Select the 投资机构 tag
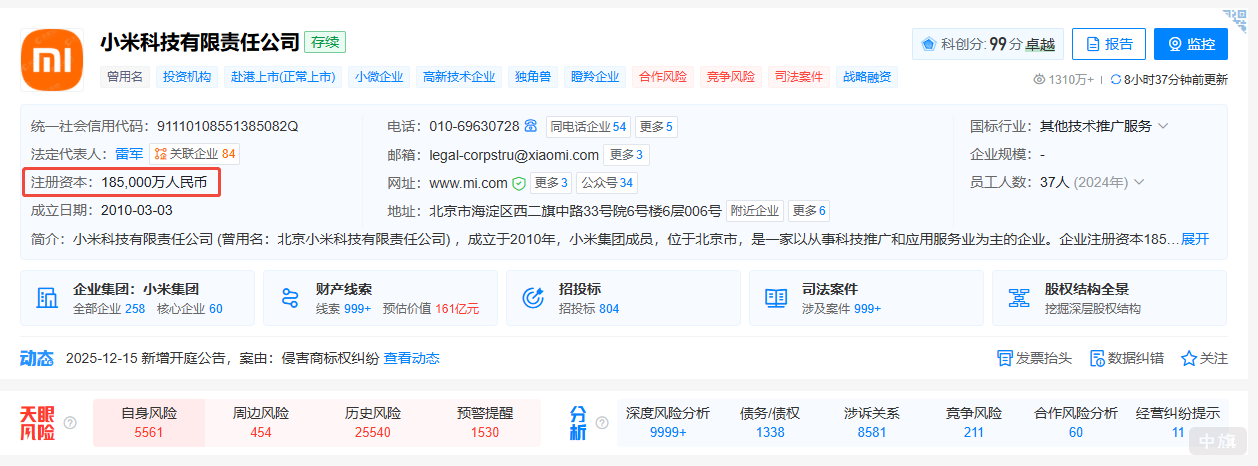1258x466 pixels. coord(187,76)
